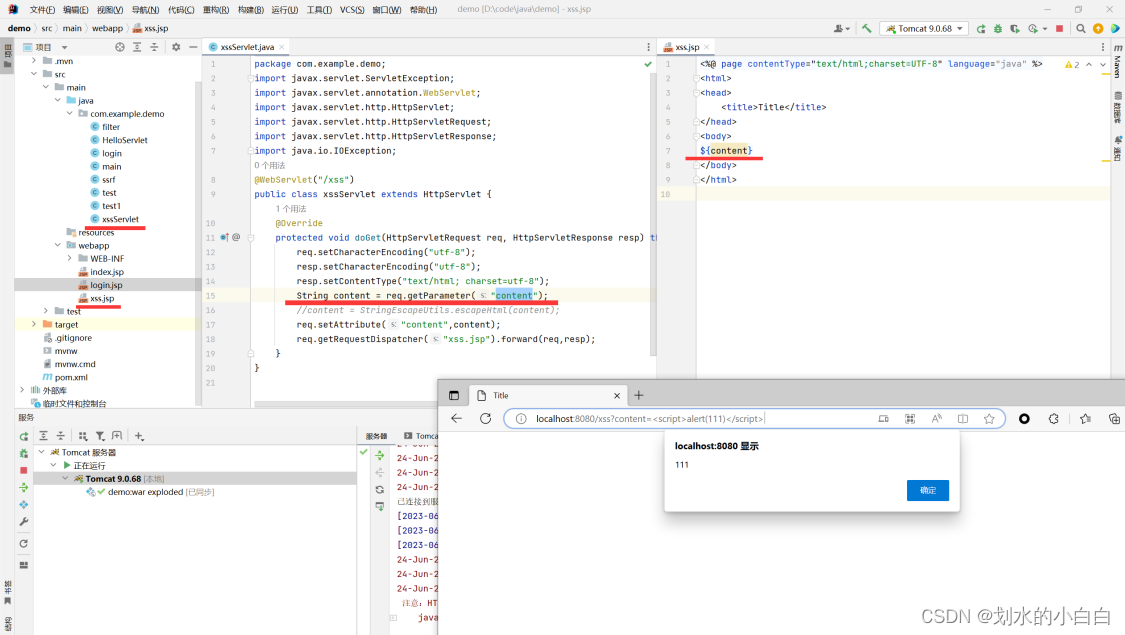The image size is (1125, 635).
Task: Open the VCS(S) menu
Action: [352, 9]
